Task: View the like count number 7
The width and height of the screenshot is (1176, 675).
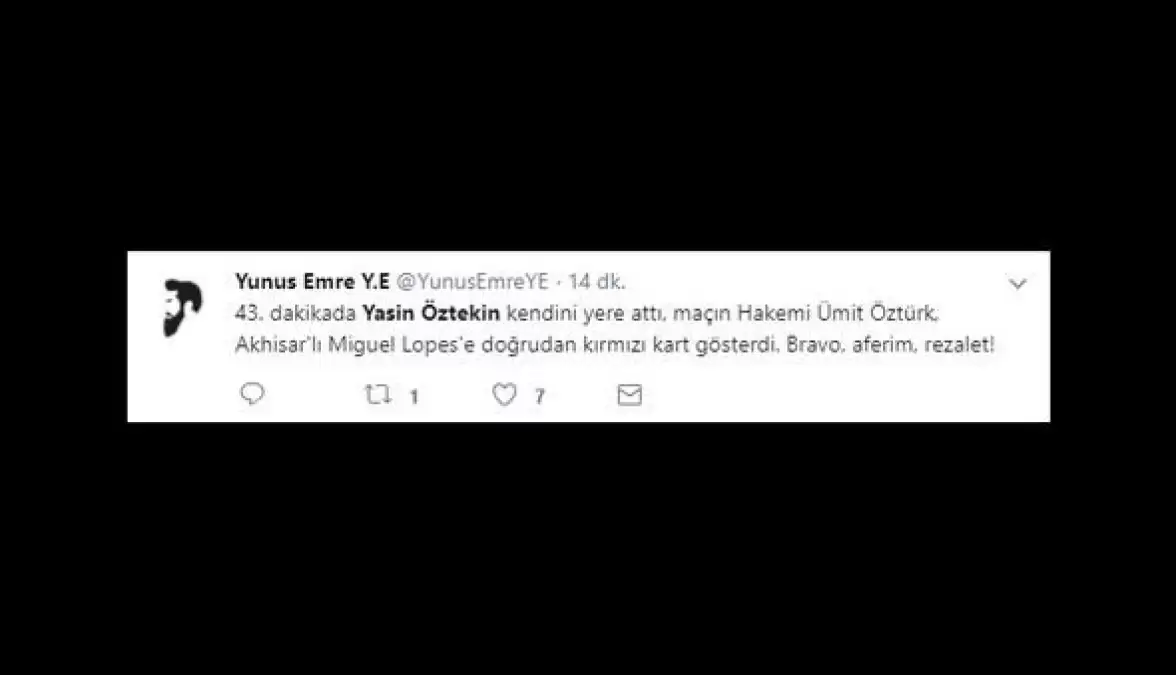Action: coord(539,396)
